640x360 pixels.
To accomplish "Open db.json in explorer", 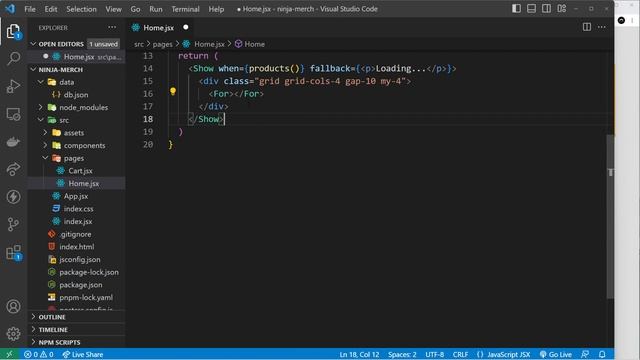I will click(76, 95).
